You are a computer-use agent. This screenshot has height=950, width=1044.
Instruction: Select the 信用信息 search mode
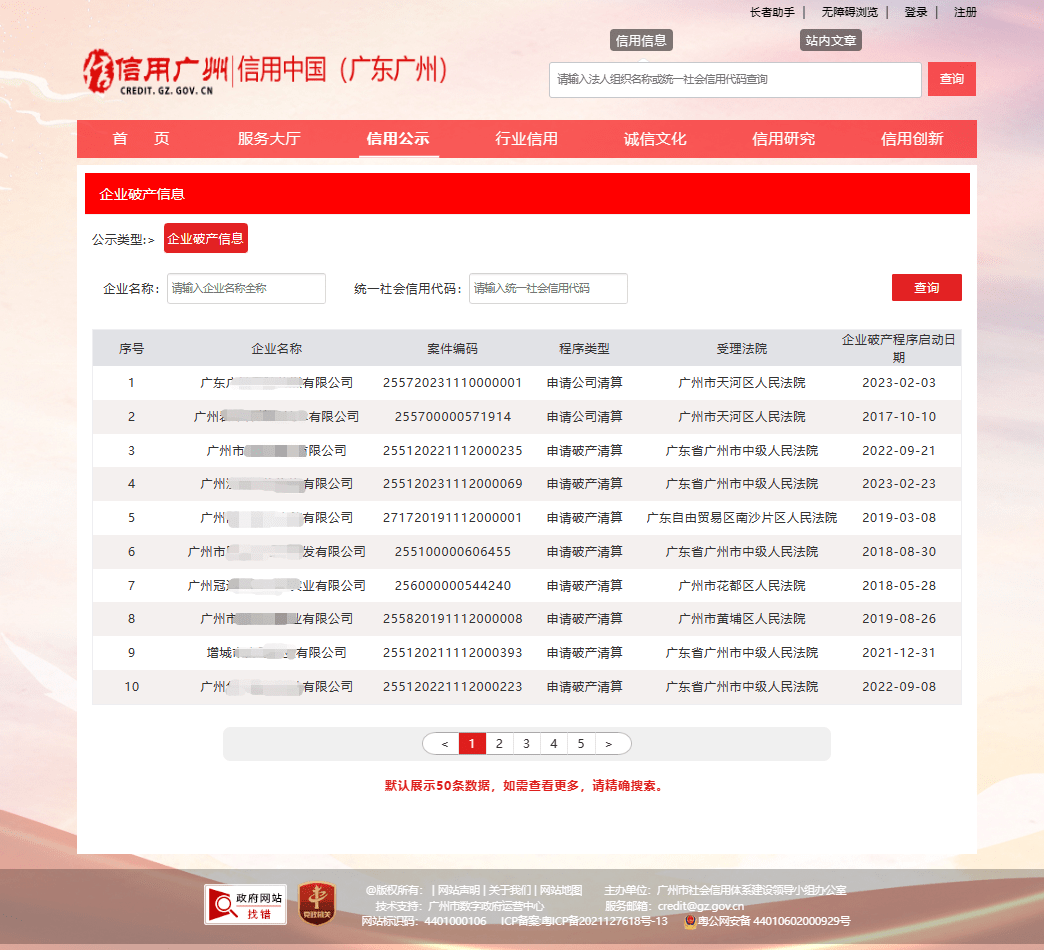641,40
